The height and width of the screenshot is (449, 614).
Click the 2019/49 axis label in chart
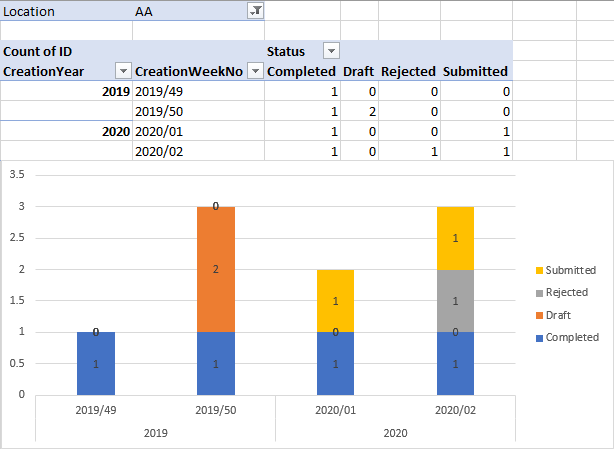pos(96,410)
